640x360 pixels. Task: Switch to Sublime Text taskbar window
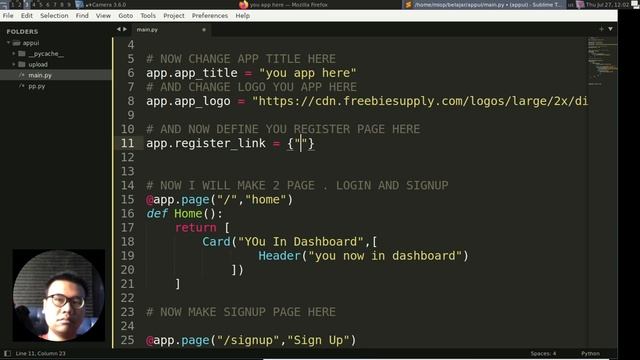pyautogui.click(x=484, y=5)
